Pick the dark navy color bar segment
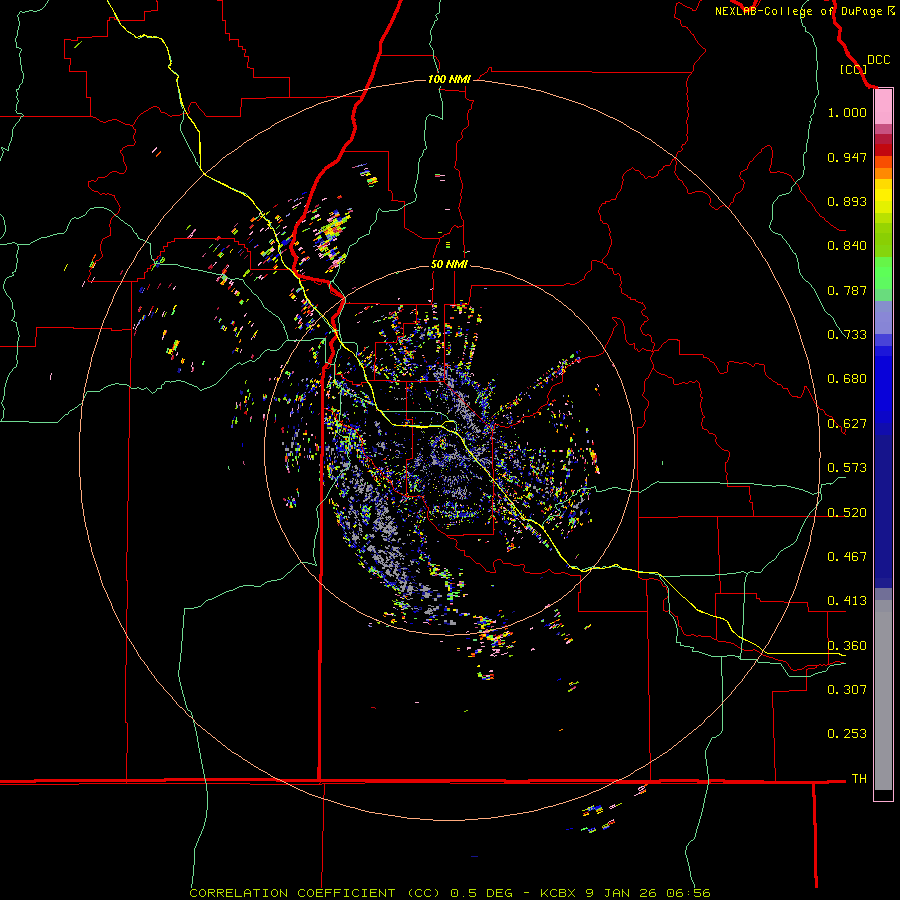Image resolution: width=900 pixels, height=900 pixels. [x=883, y=511]
